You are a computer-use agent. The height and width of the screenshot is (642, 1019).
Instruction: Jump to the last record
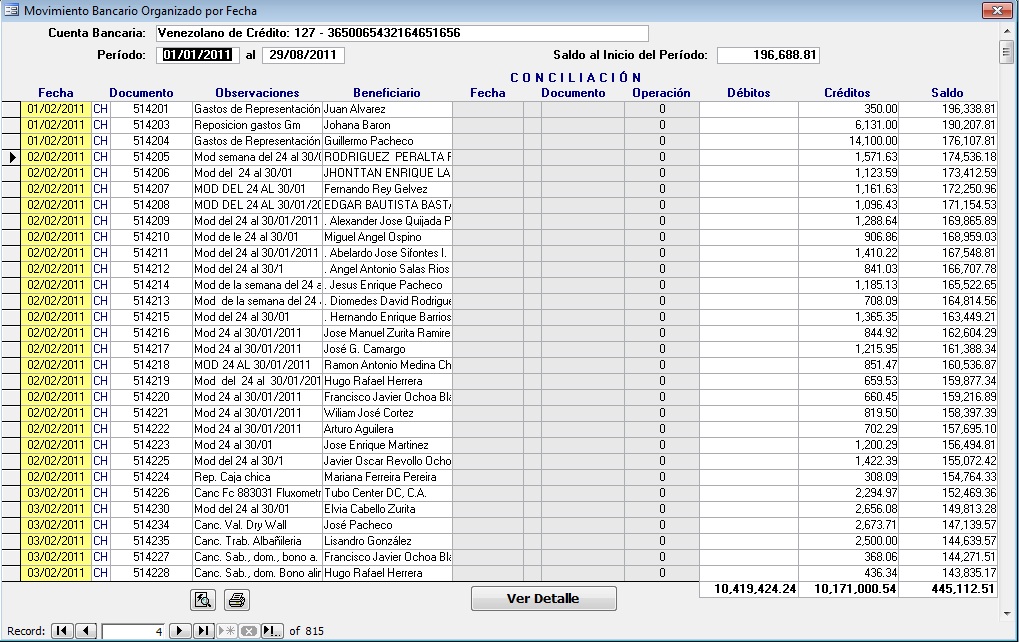[203, 630]
